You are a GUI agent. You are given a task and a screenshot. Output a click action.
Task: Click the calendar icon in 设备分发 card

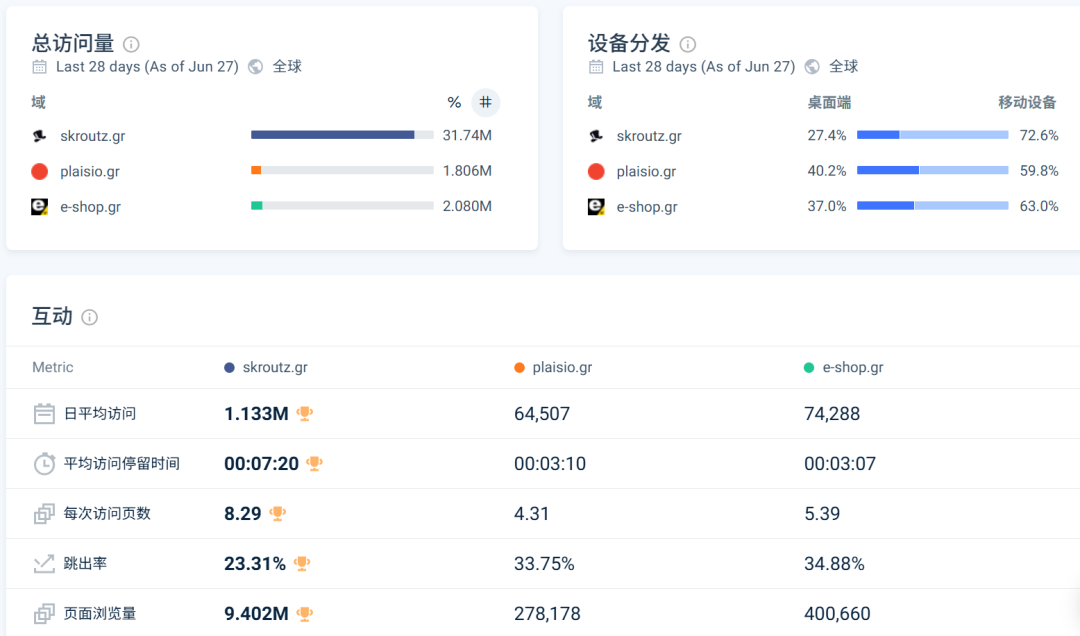596,67
